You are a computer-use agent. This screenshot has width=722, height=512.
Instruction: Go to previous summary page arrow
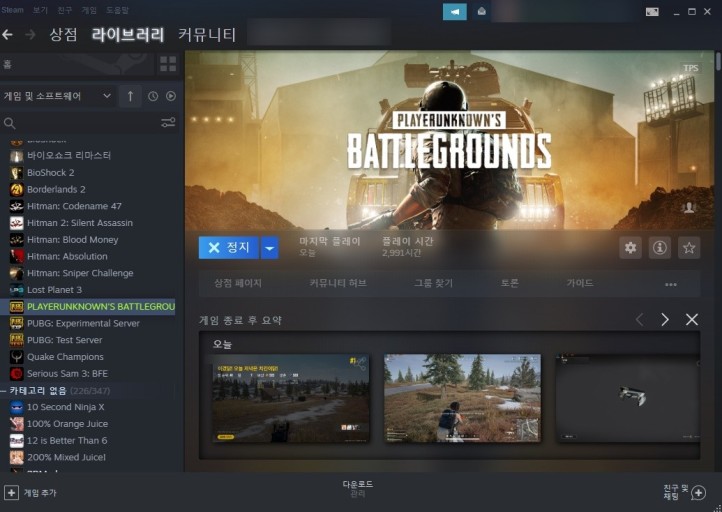640,320
